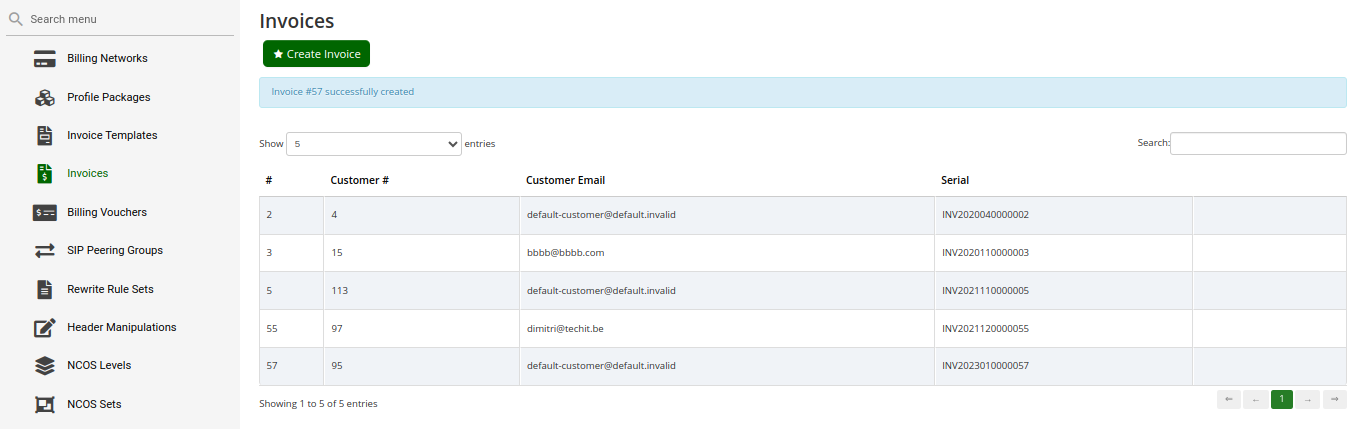Open the Show entries dropdown
Screen dimensions: 1365x429
point(374,144)
